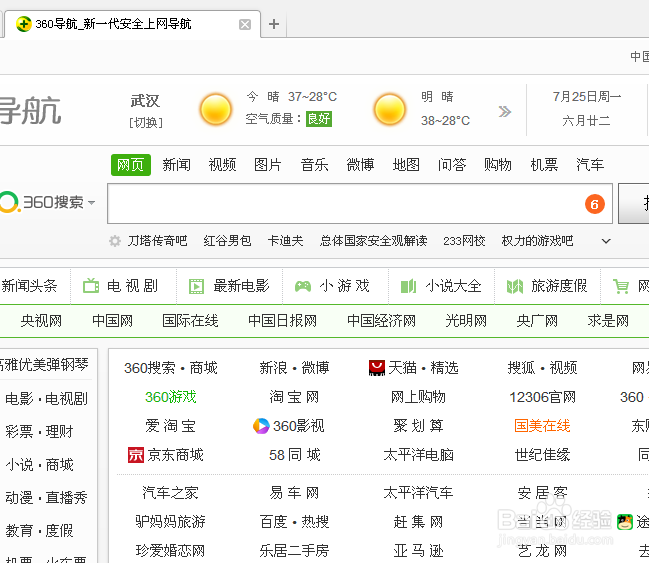Select the 图片 search tab
This screenshot has height=563, width=649.
[268, 165]
